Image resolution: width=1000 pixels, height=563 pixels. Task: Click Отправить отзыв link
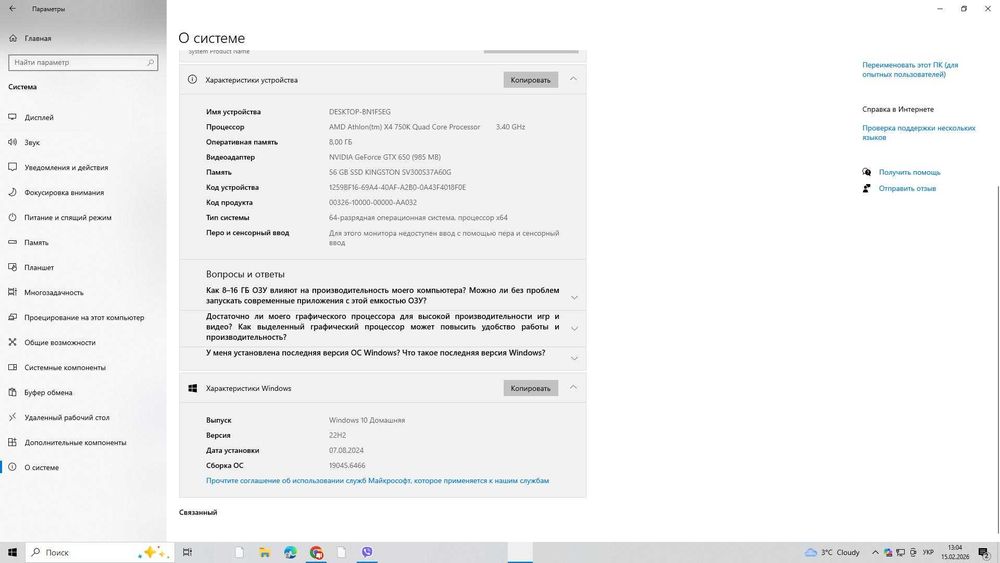[x=908, y=188]
